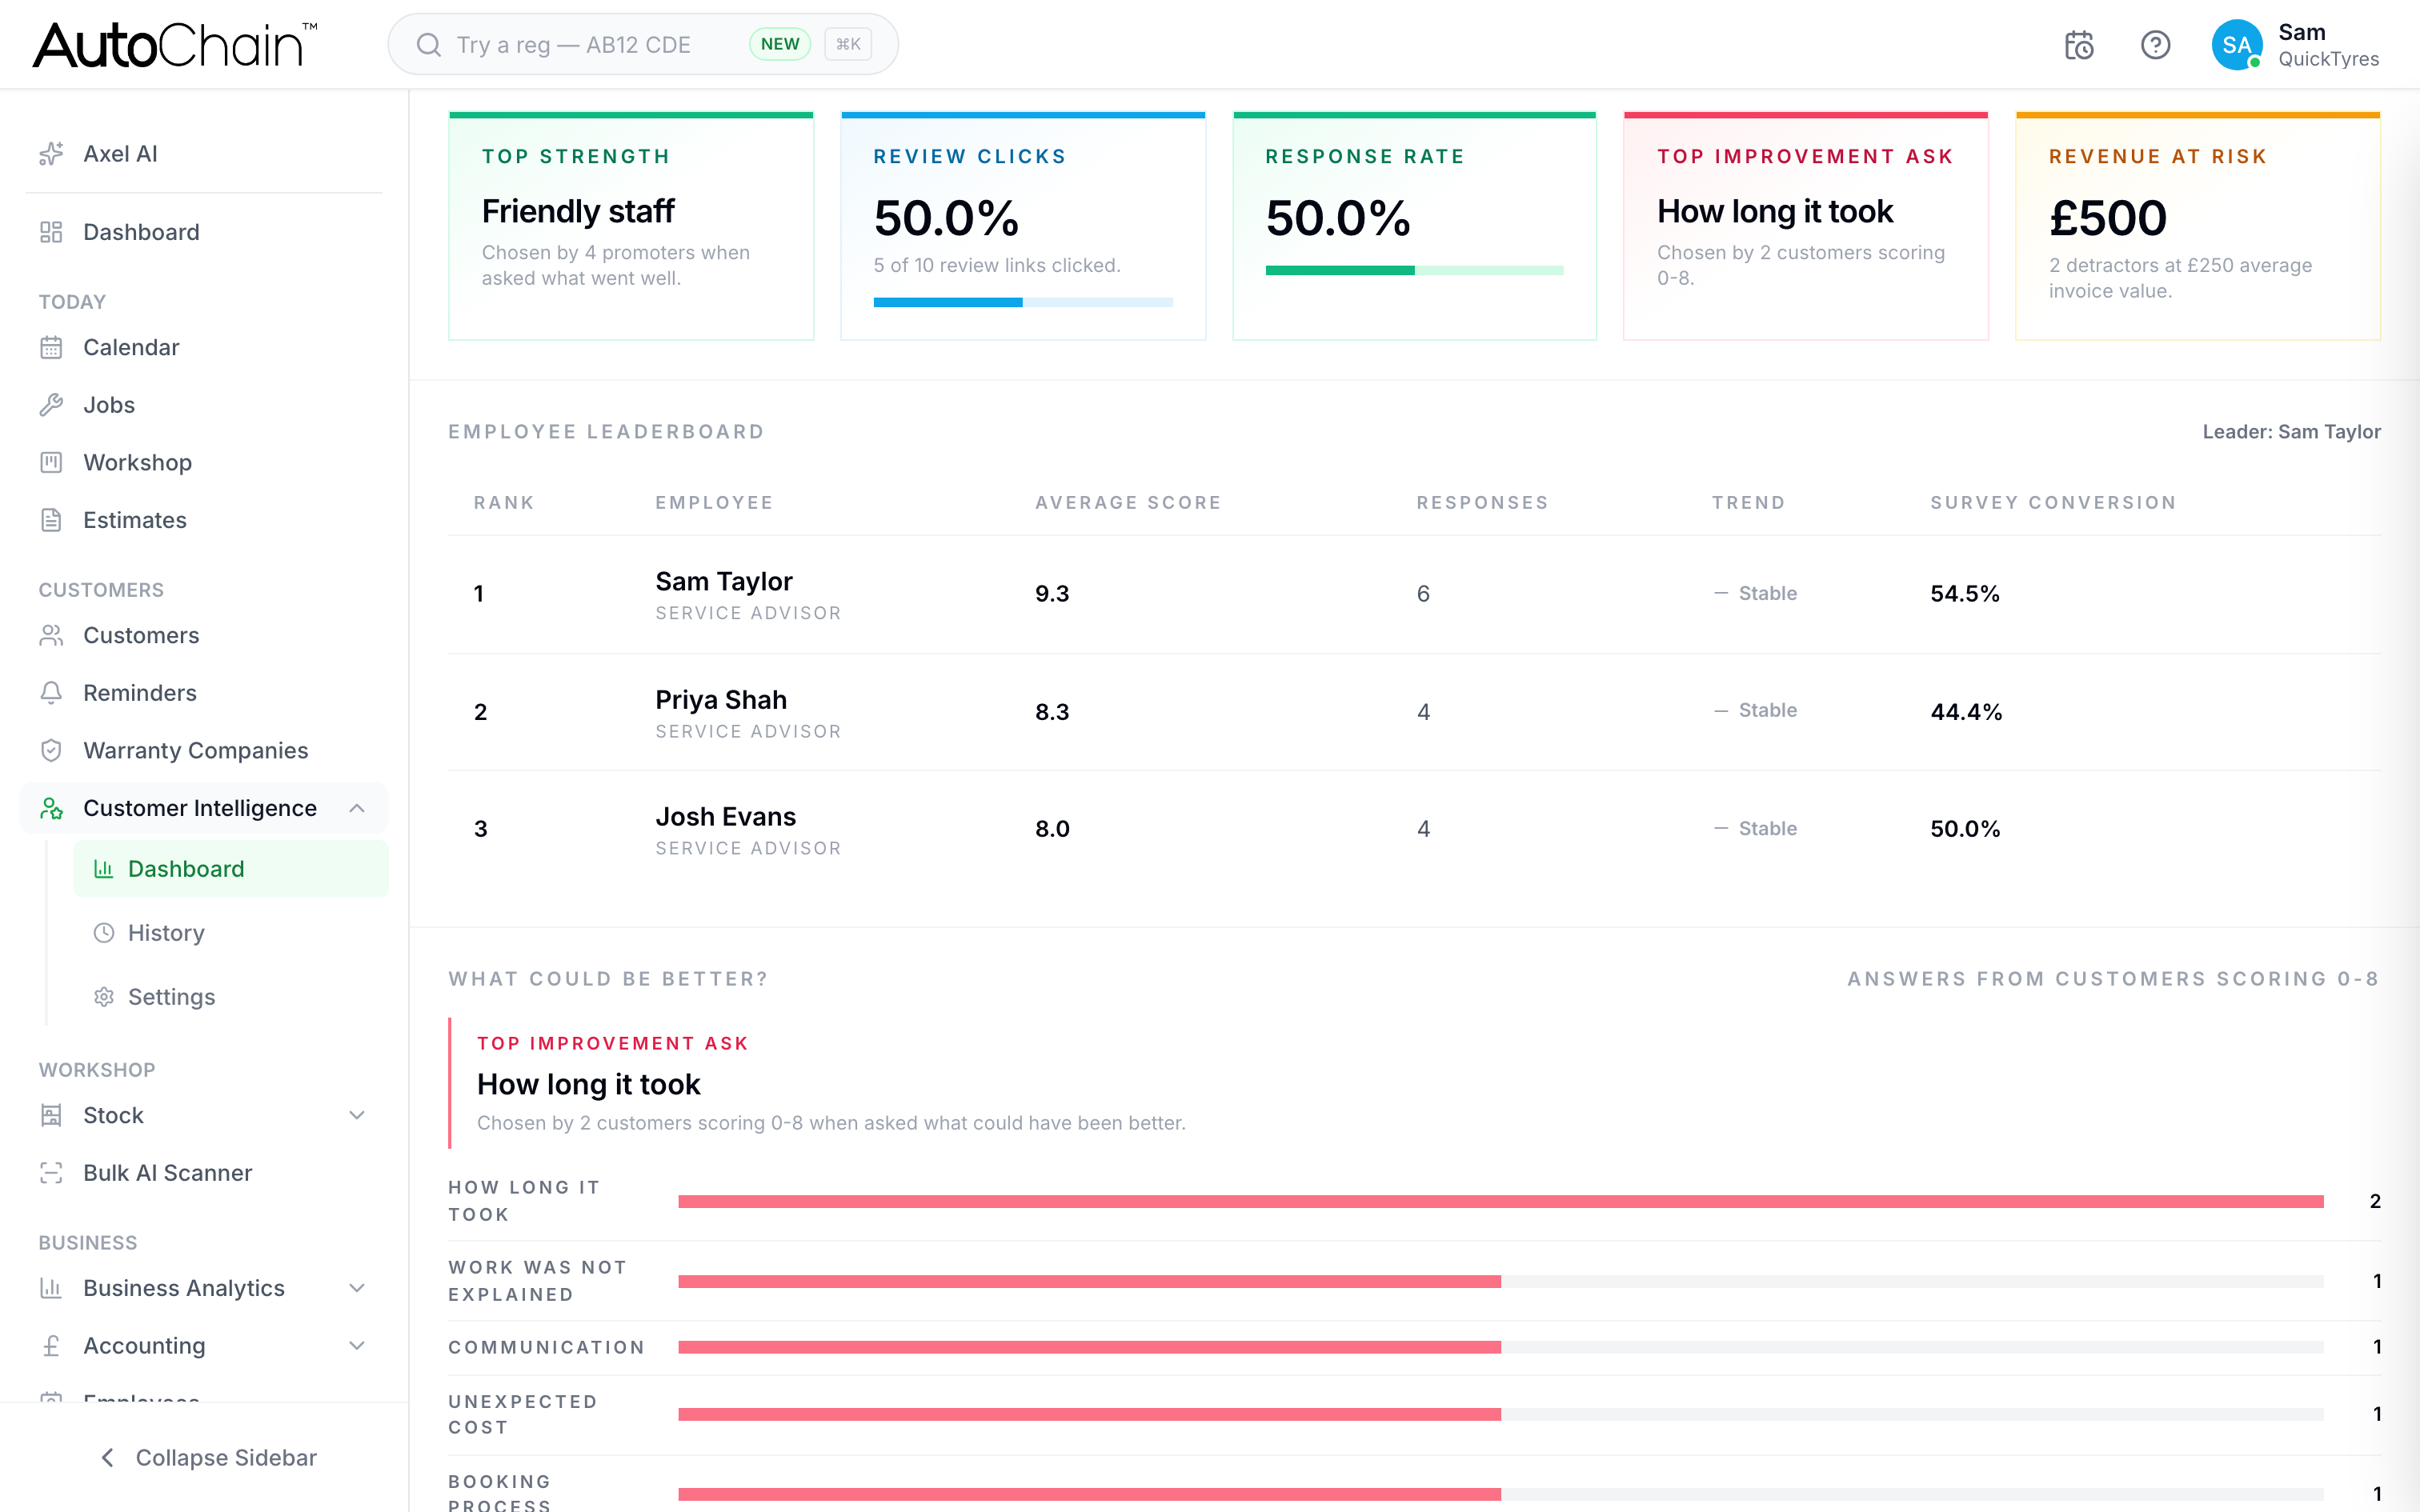Click the SA user avatar
2420x1512 pixels.
tap(2237, 45)
